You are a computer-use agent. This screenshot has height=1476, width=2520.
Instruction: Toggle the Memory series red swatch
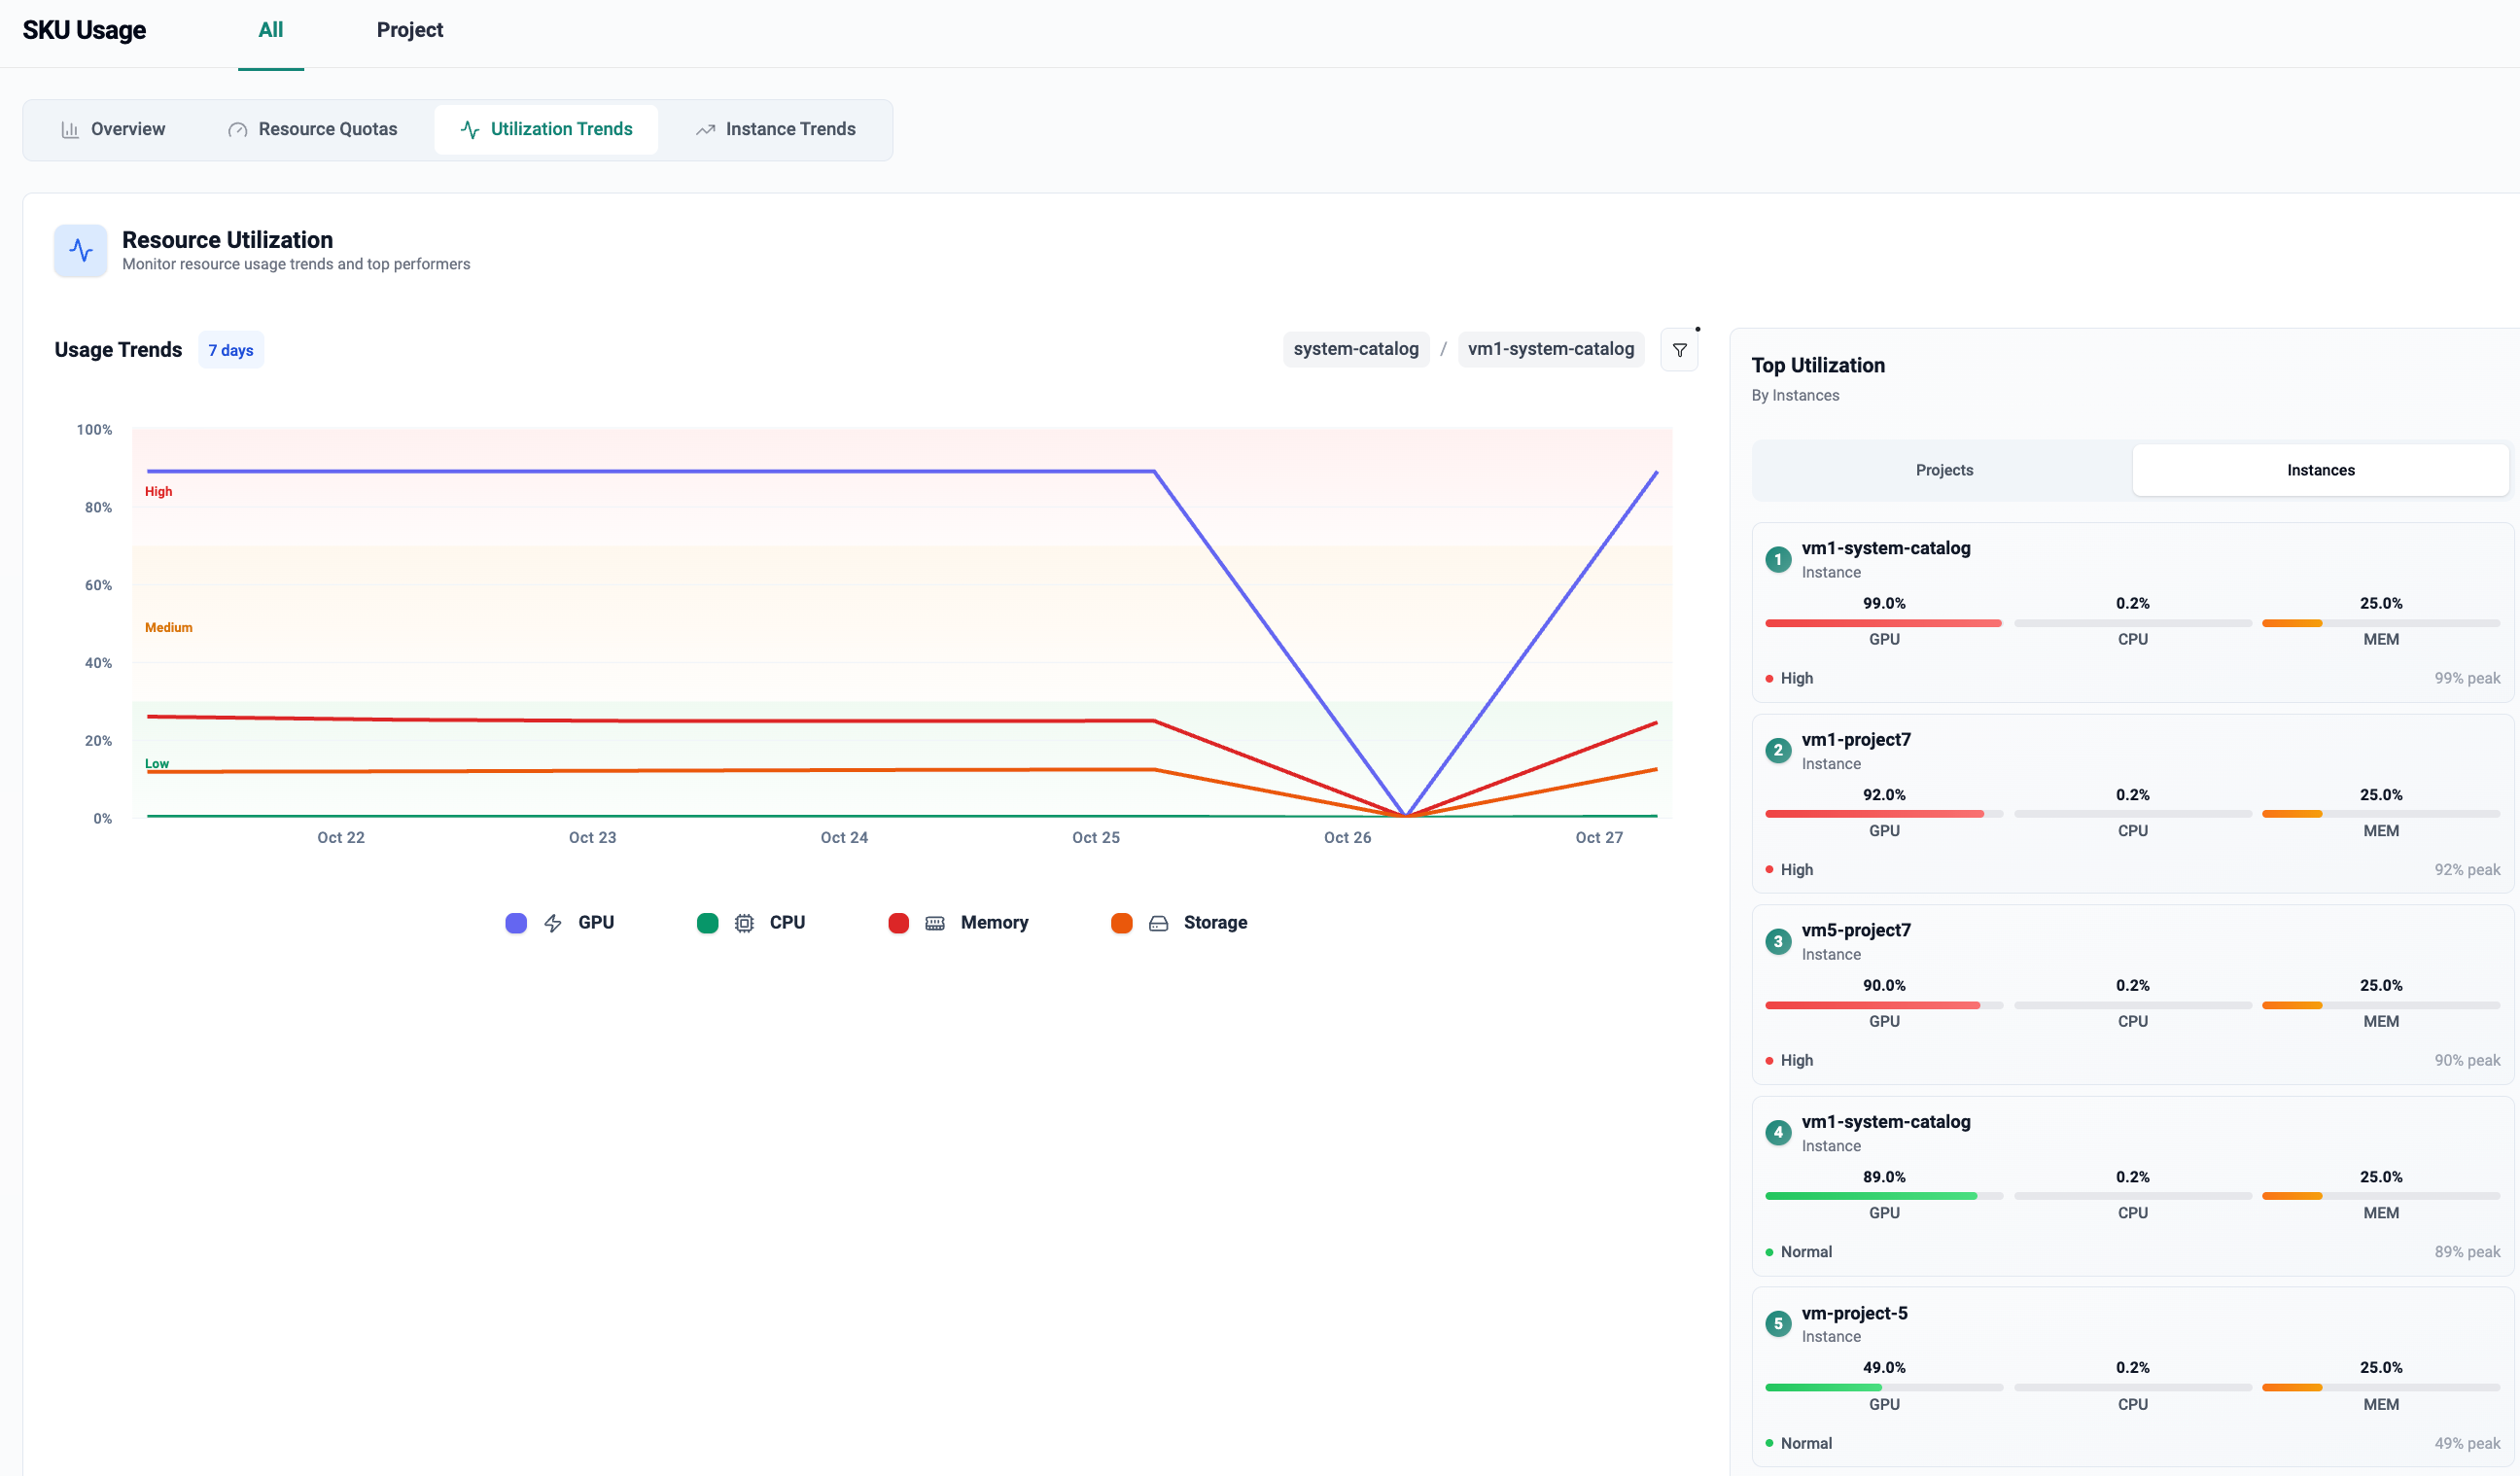(x=898, y=923)
